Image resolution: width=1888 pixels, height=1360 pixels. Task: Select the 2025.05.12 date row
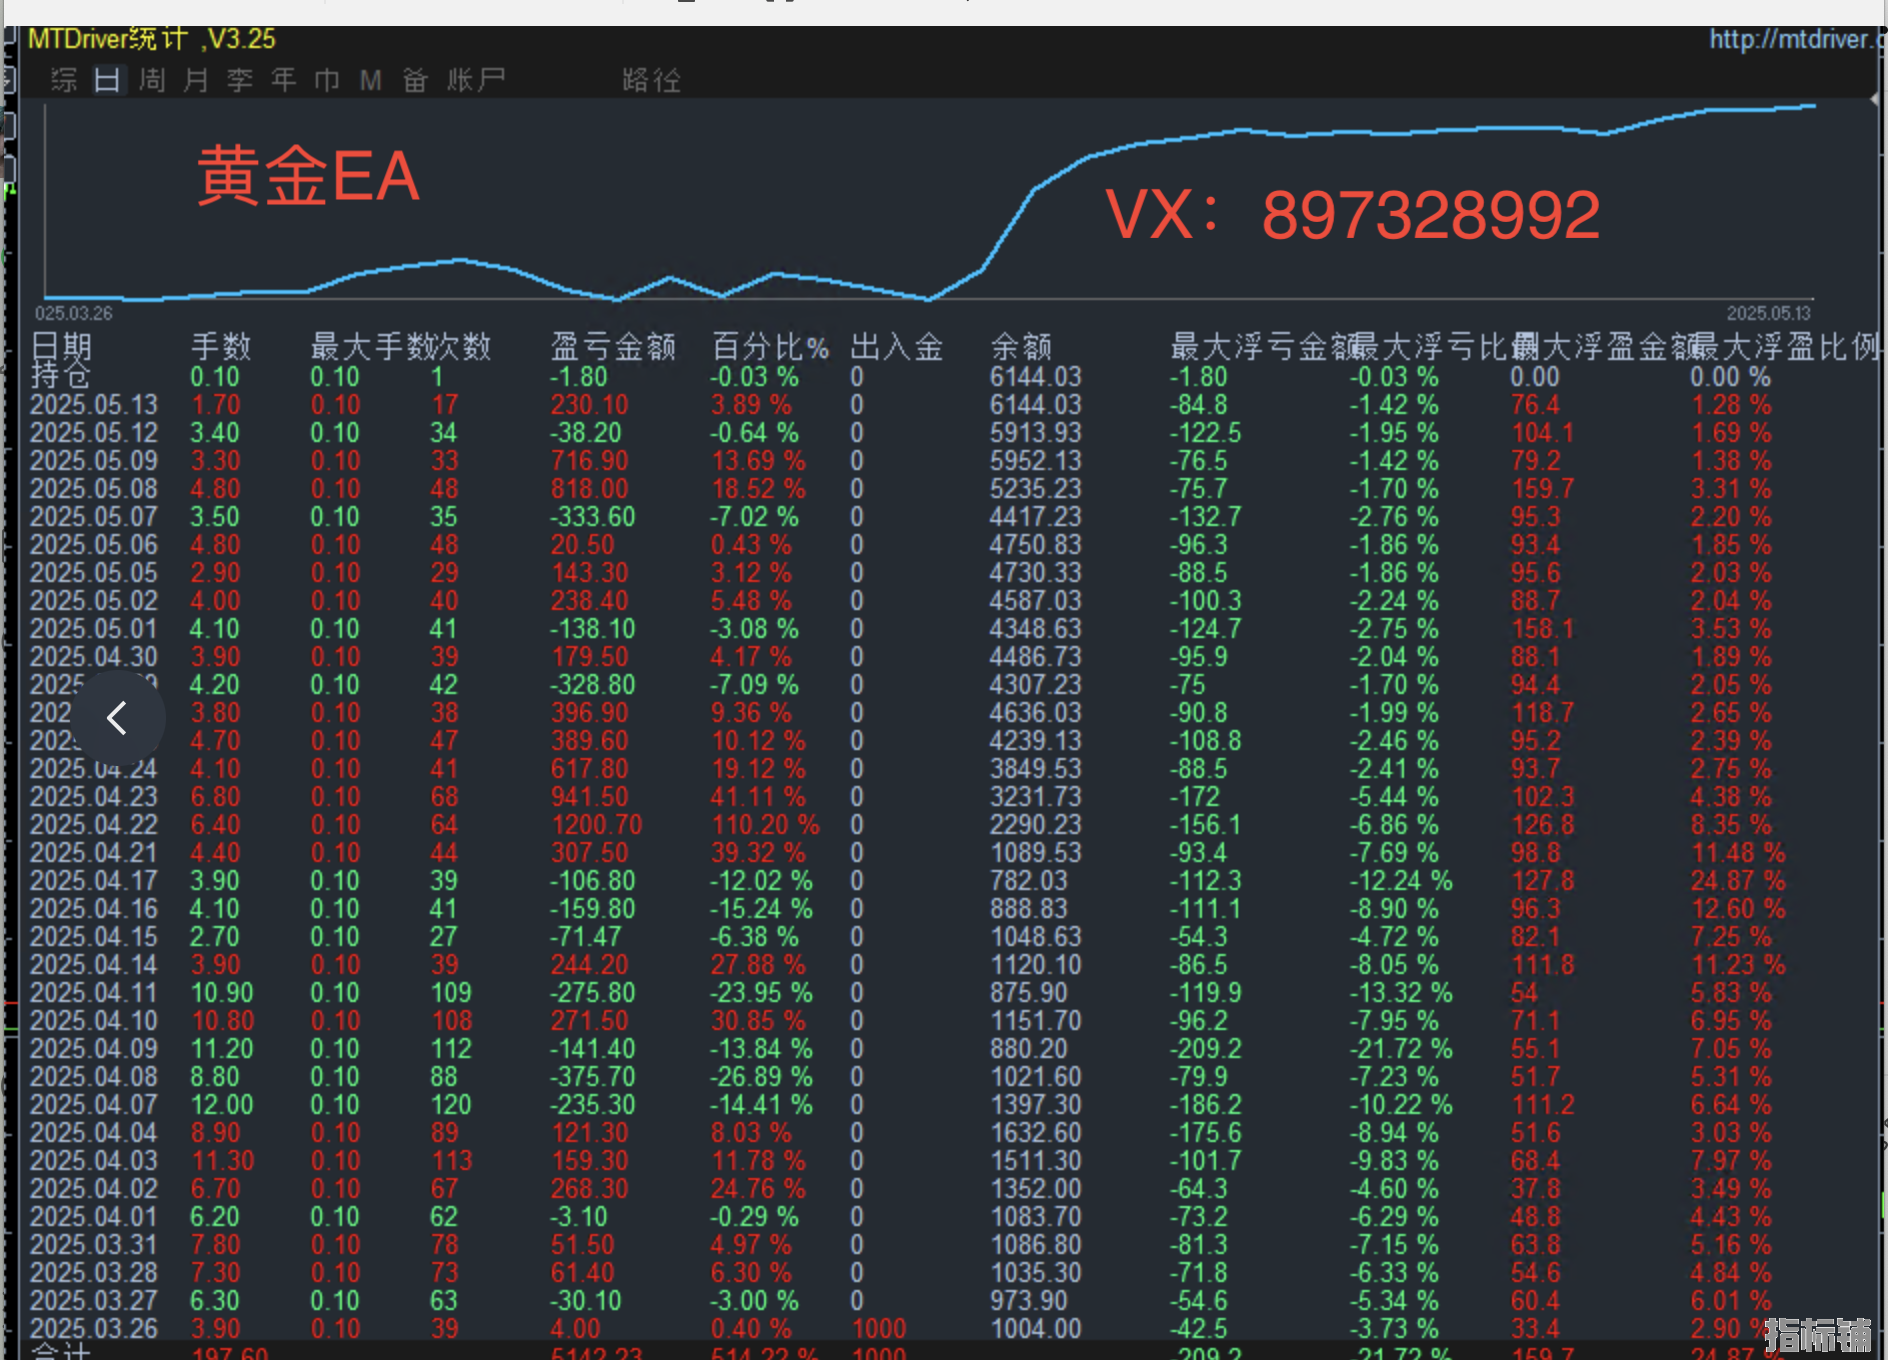(94, 433)
